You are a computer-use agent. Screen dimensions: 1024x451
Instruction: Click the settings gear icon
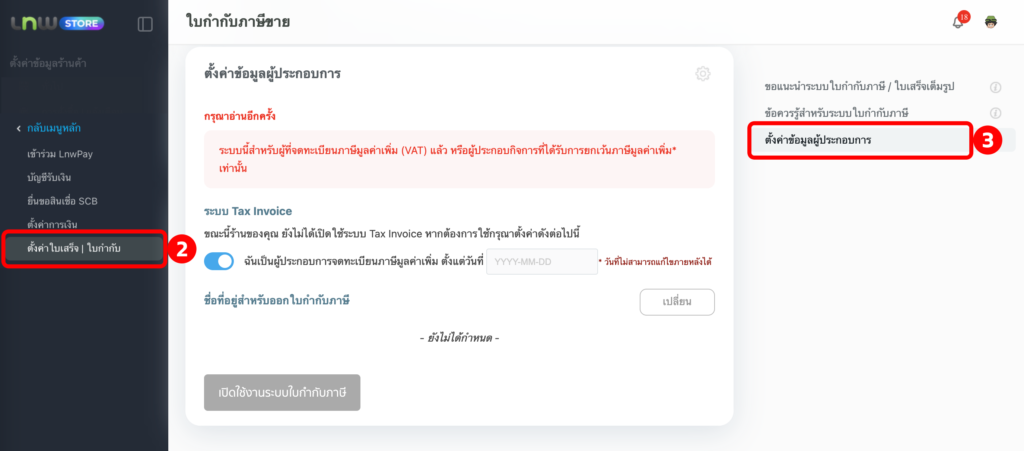point(703,74)
